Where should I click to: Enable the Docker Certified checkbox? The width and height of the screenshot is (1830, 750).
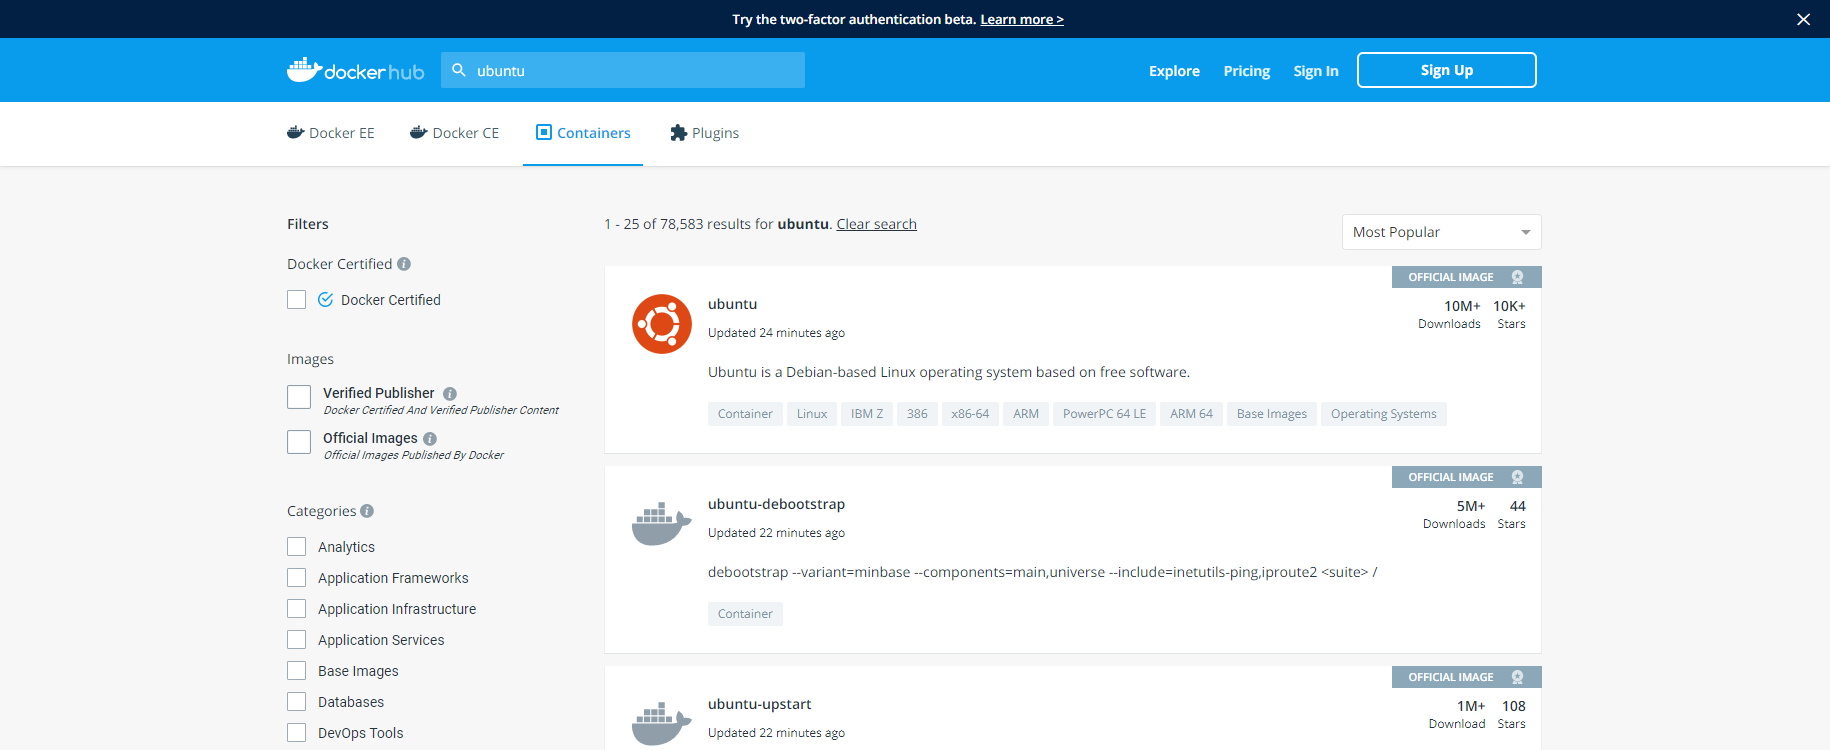pos(296,299)
